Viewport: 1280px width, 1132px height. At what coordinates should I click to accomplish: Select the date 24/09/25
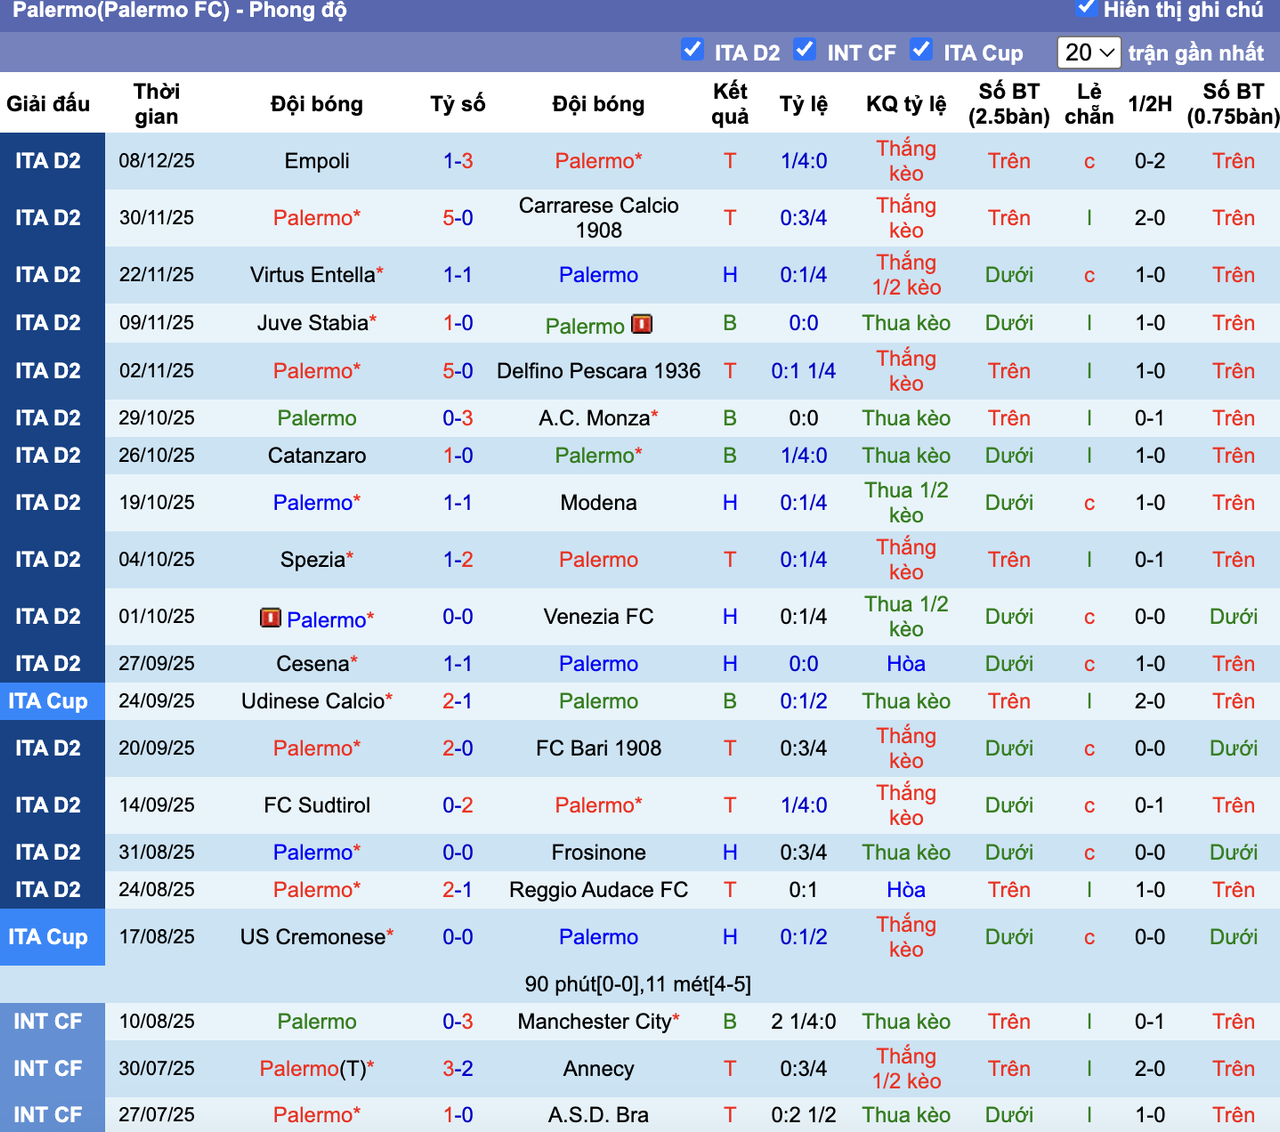coord(157,702)
